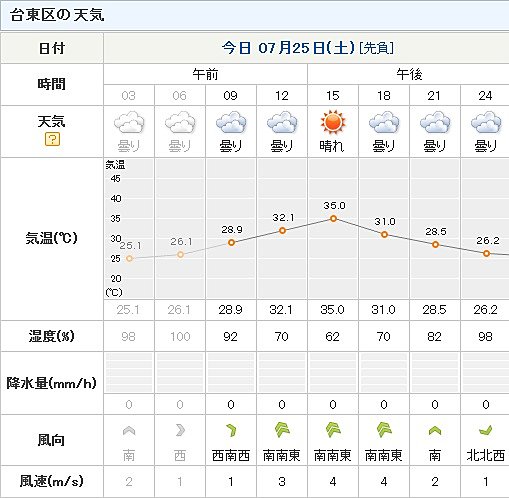Click the sunny icon for 15 o'clock
The width and height of the screenshot is (509, 498).
(333, 122)
